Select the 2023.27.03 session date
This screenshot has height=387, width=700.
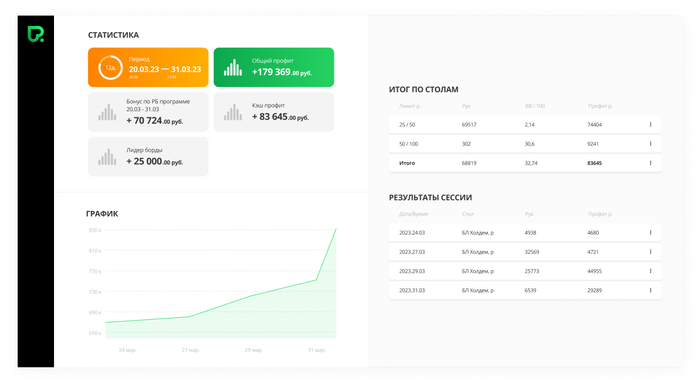412,252
